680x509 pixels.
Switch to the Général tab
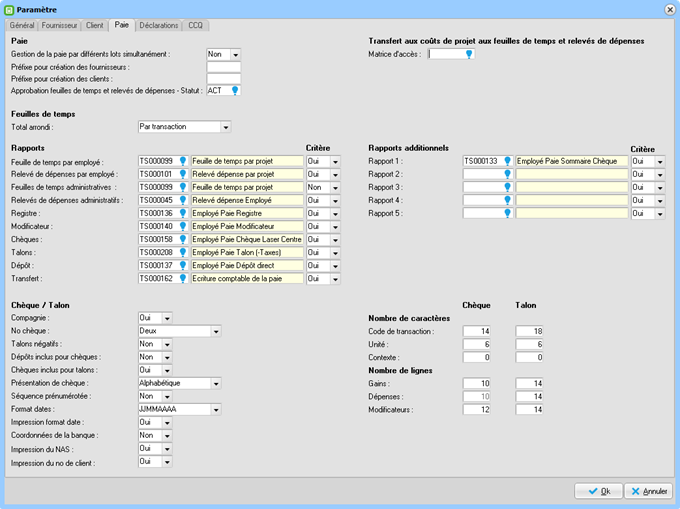tap(22, 26)
